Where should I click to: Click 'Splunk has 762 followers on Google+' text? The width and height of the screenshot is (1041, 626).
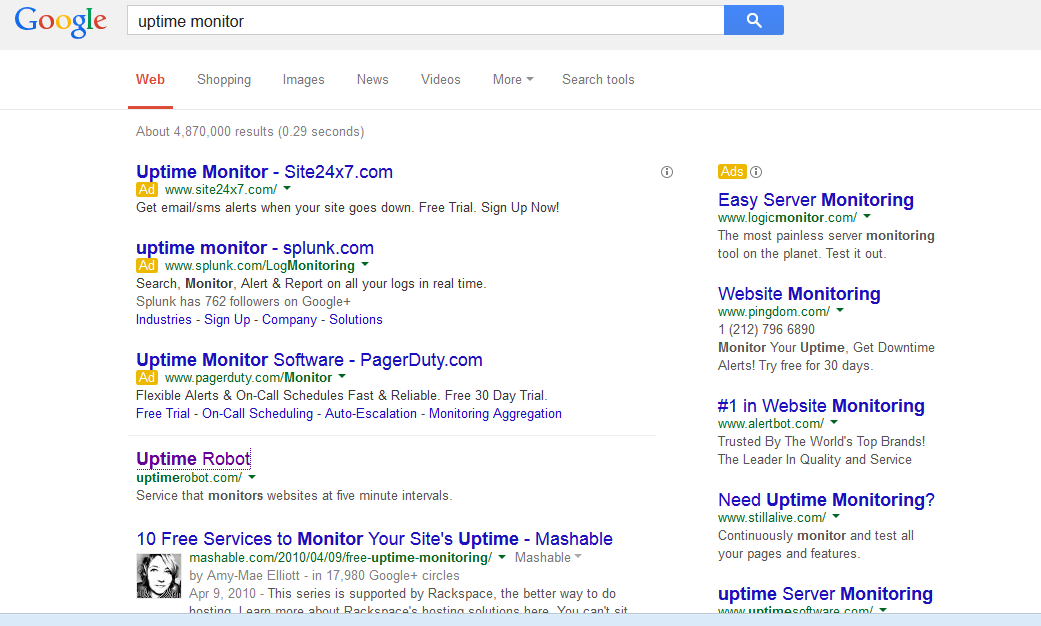coord(243,301)
